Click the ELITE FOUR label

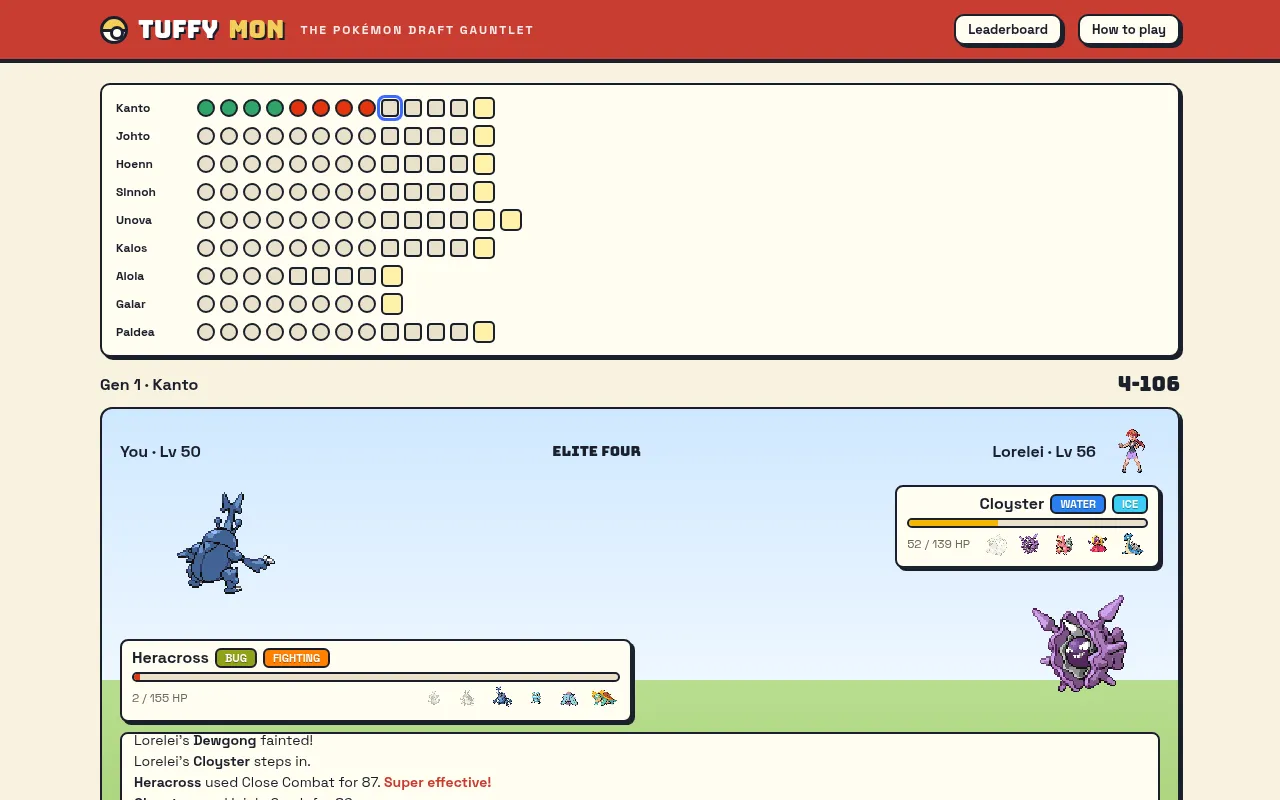tap(597, 451)
